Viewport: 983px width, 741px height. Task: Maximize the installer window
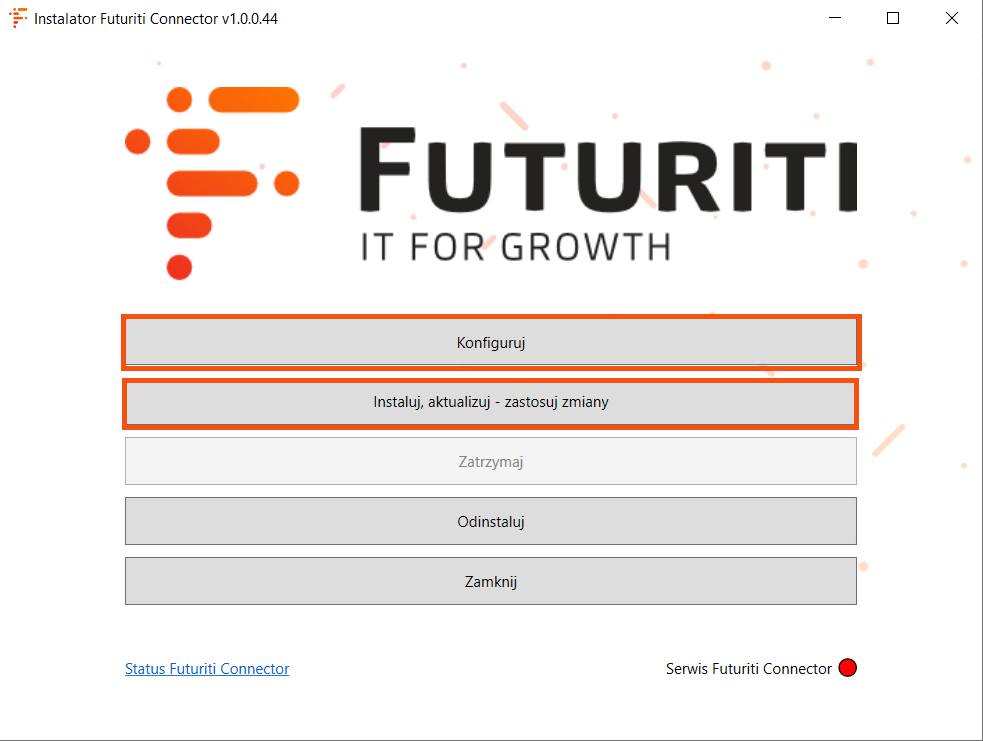coord(893,18)
